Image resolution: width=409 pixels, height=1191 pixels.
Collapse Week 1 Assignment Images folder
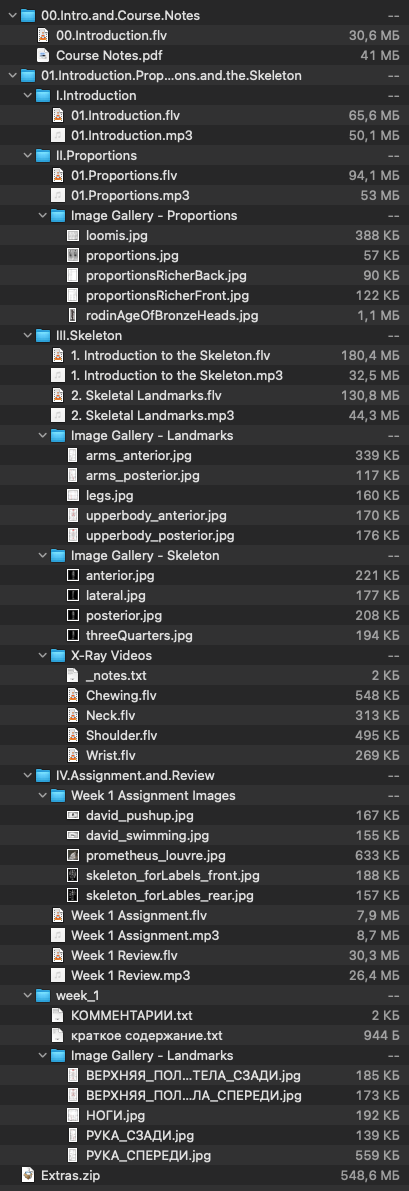pos(43,795)
